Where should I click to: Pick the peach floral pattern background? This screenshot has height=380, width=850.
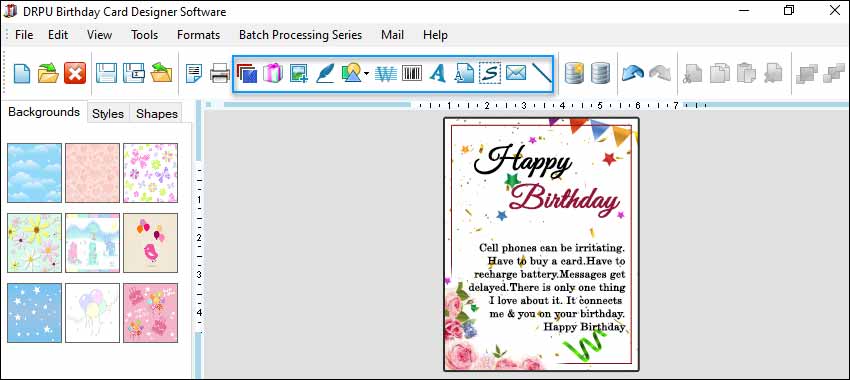(x=92, y=173)
